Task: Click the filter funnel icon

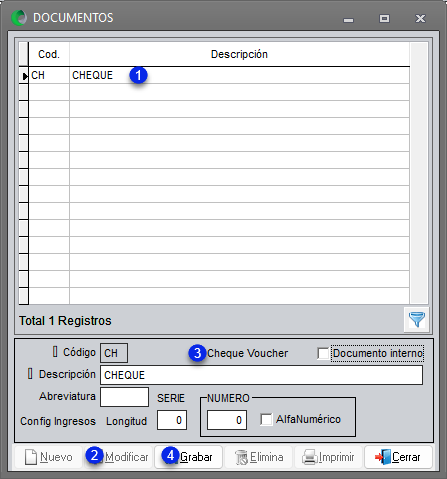Action: pos(417,320)
